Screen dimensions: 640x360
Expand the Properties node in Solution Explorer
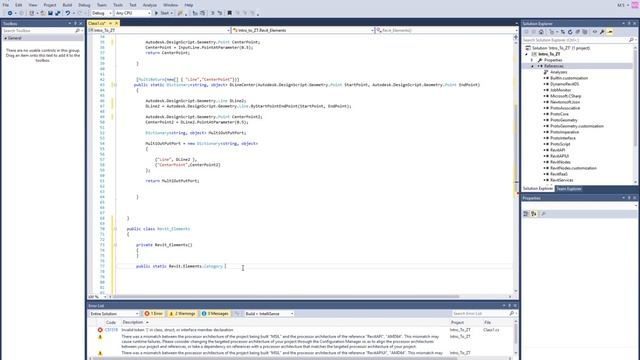click(532, 60)
